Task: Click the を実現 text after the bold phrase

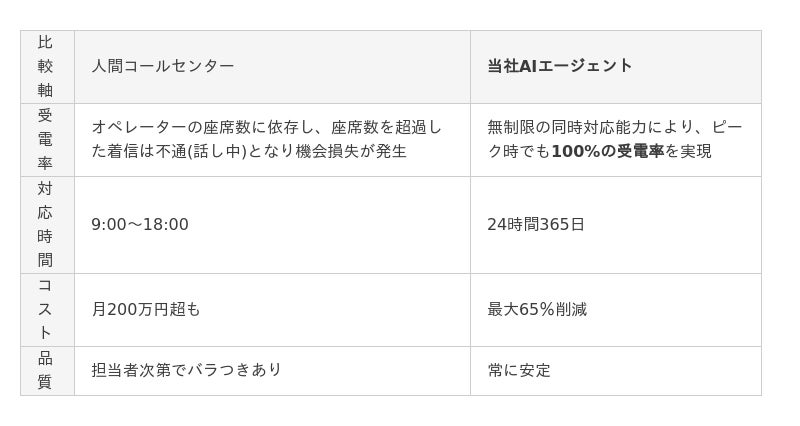Action: 688,152
